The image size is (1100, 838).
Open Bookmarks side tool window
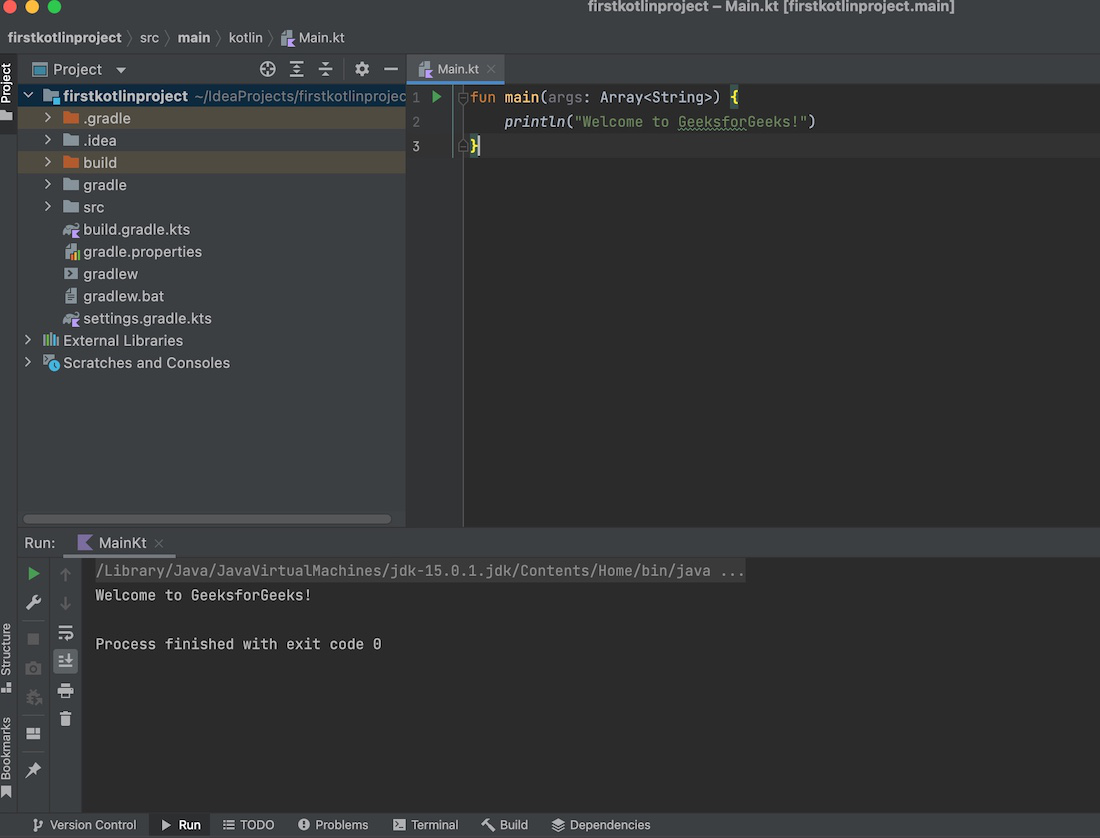click(7, 757)
